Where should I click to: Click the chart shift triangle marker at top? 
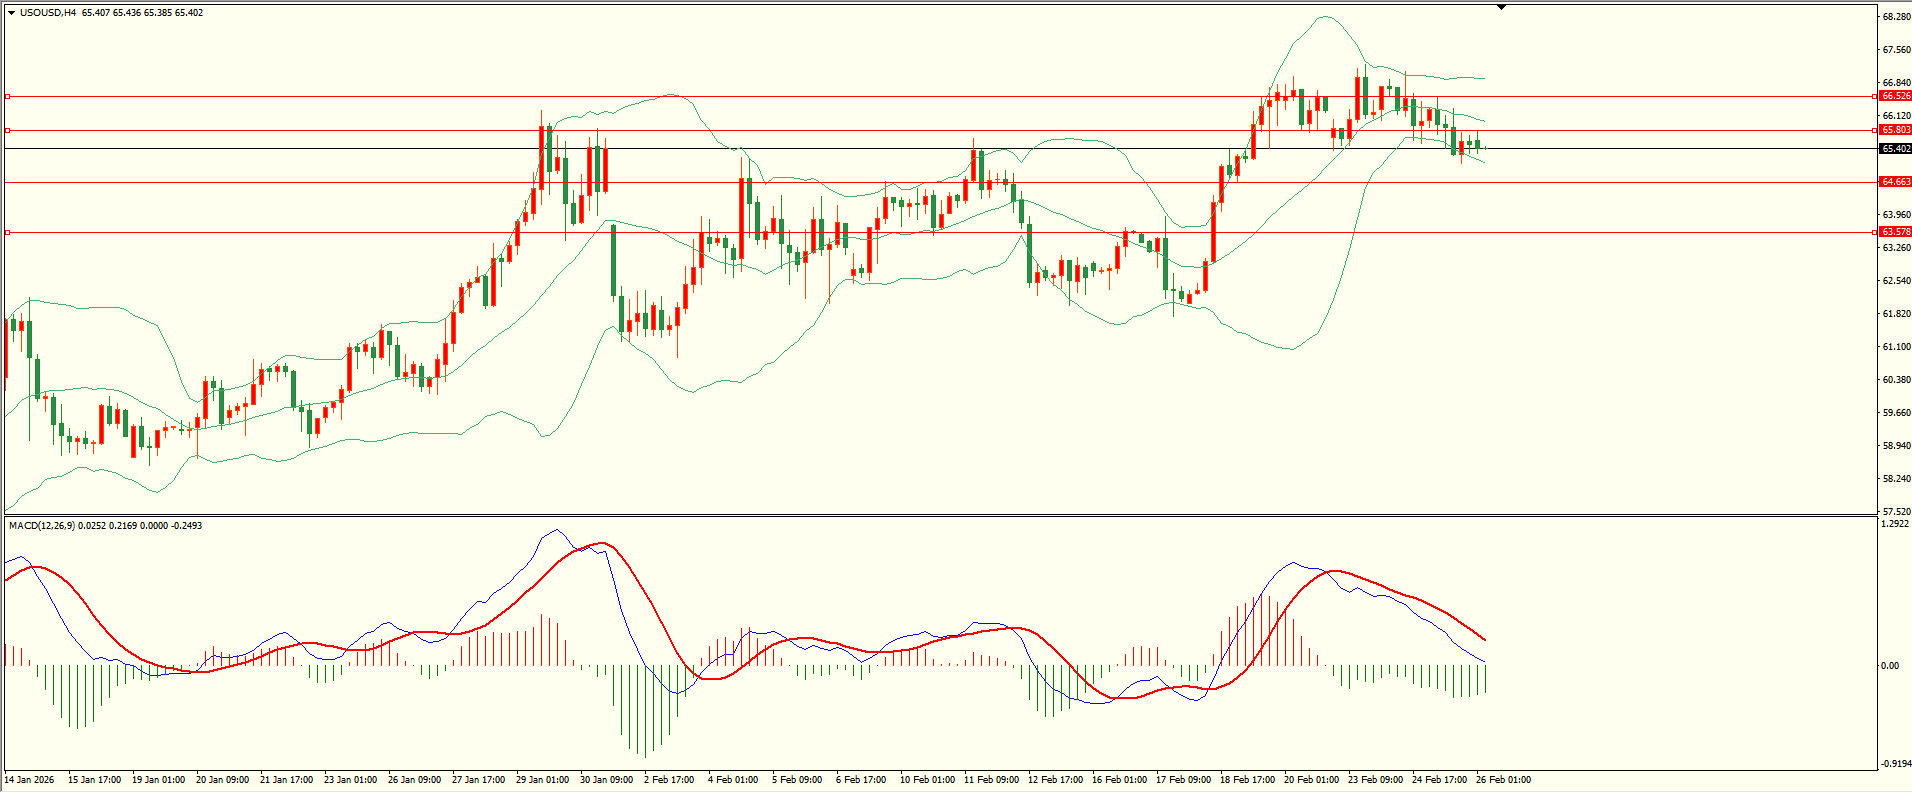(x=1501, y=7)
